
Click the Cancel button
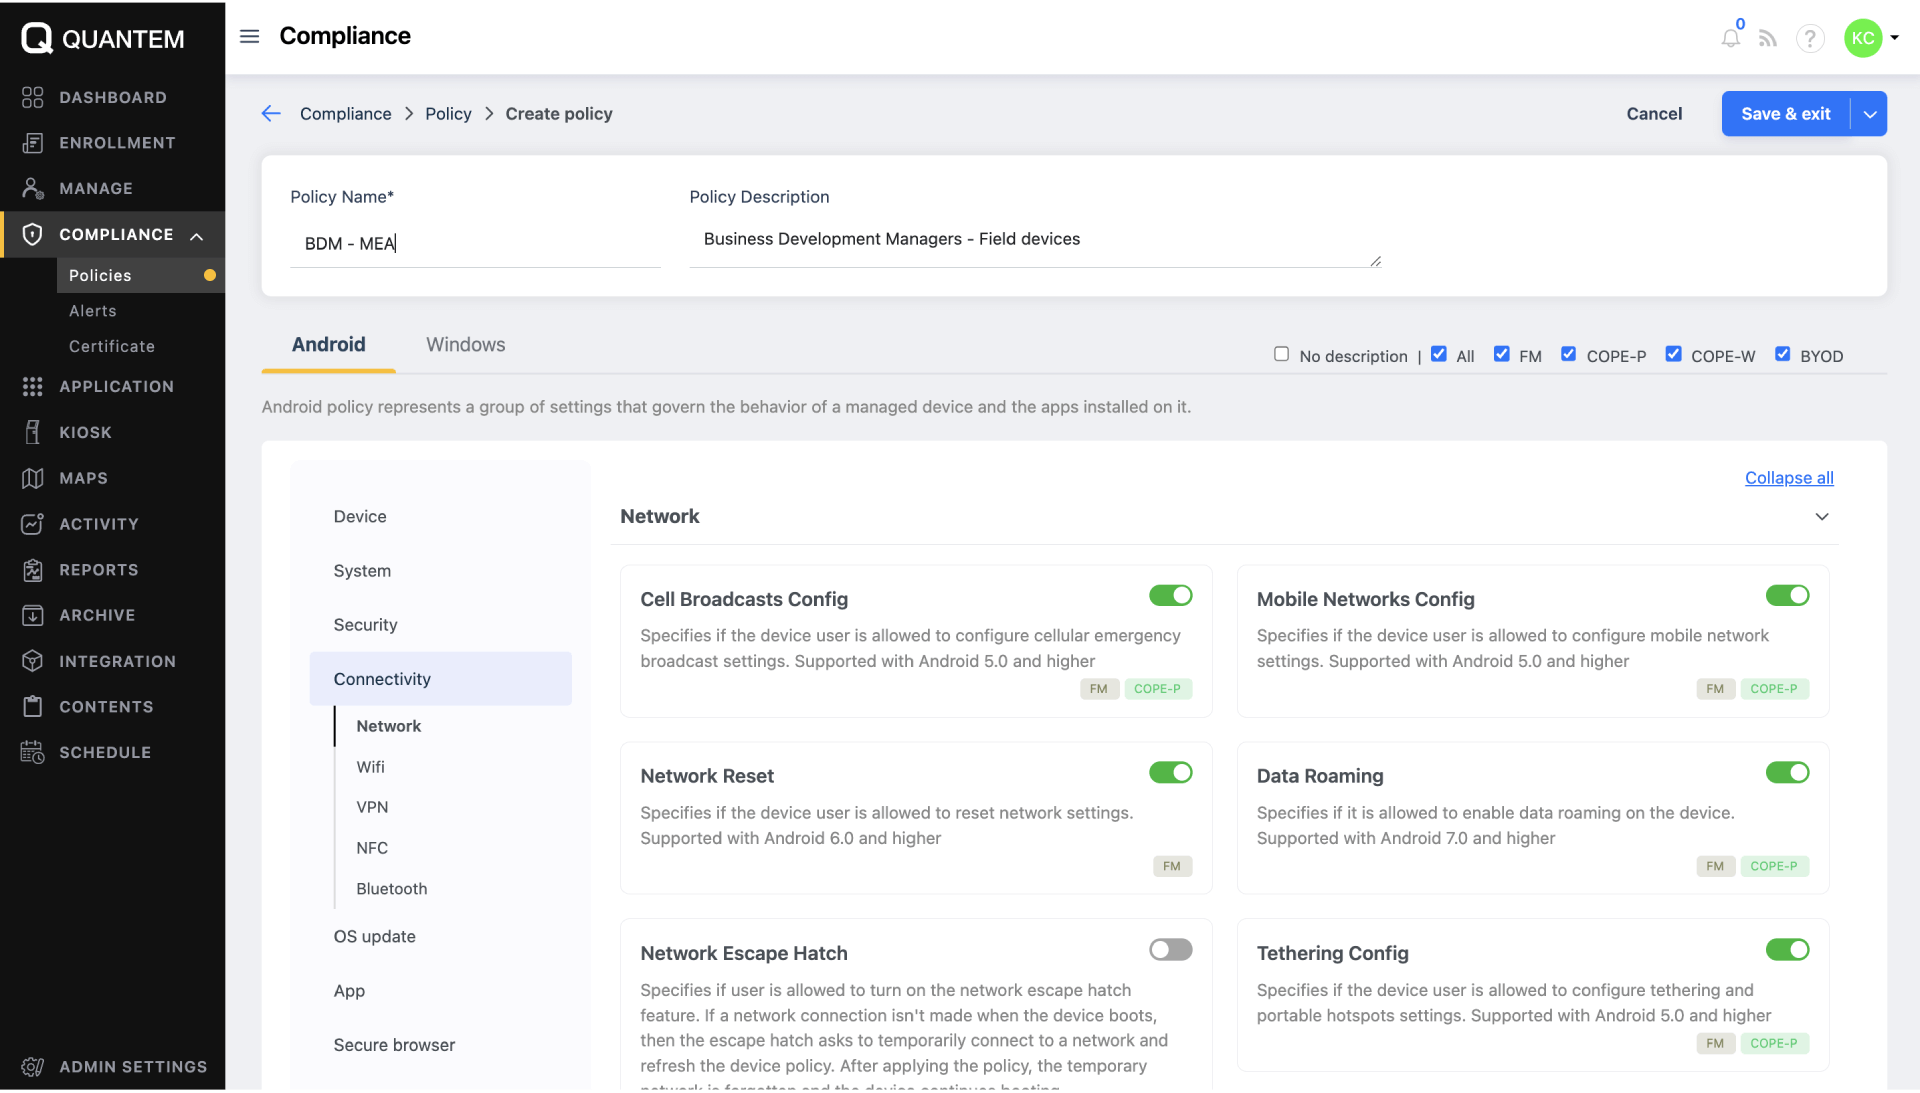pyautogui.click(x=1654, y=114)
